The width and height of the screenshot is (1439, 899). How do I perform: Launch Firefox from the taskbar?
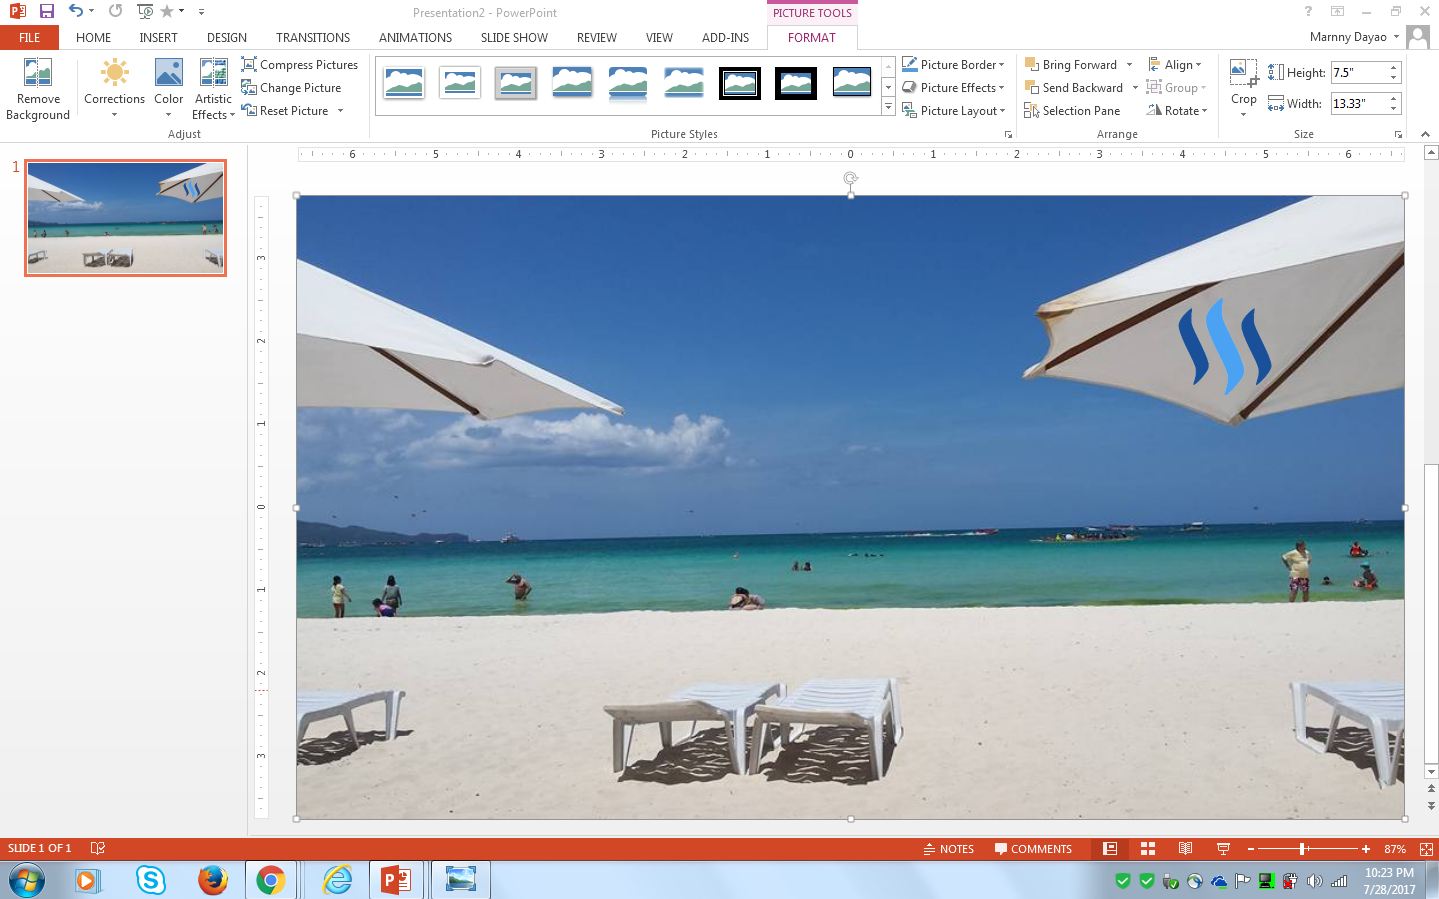pyautogui.click(x=212, y=880)
